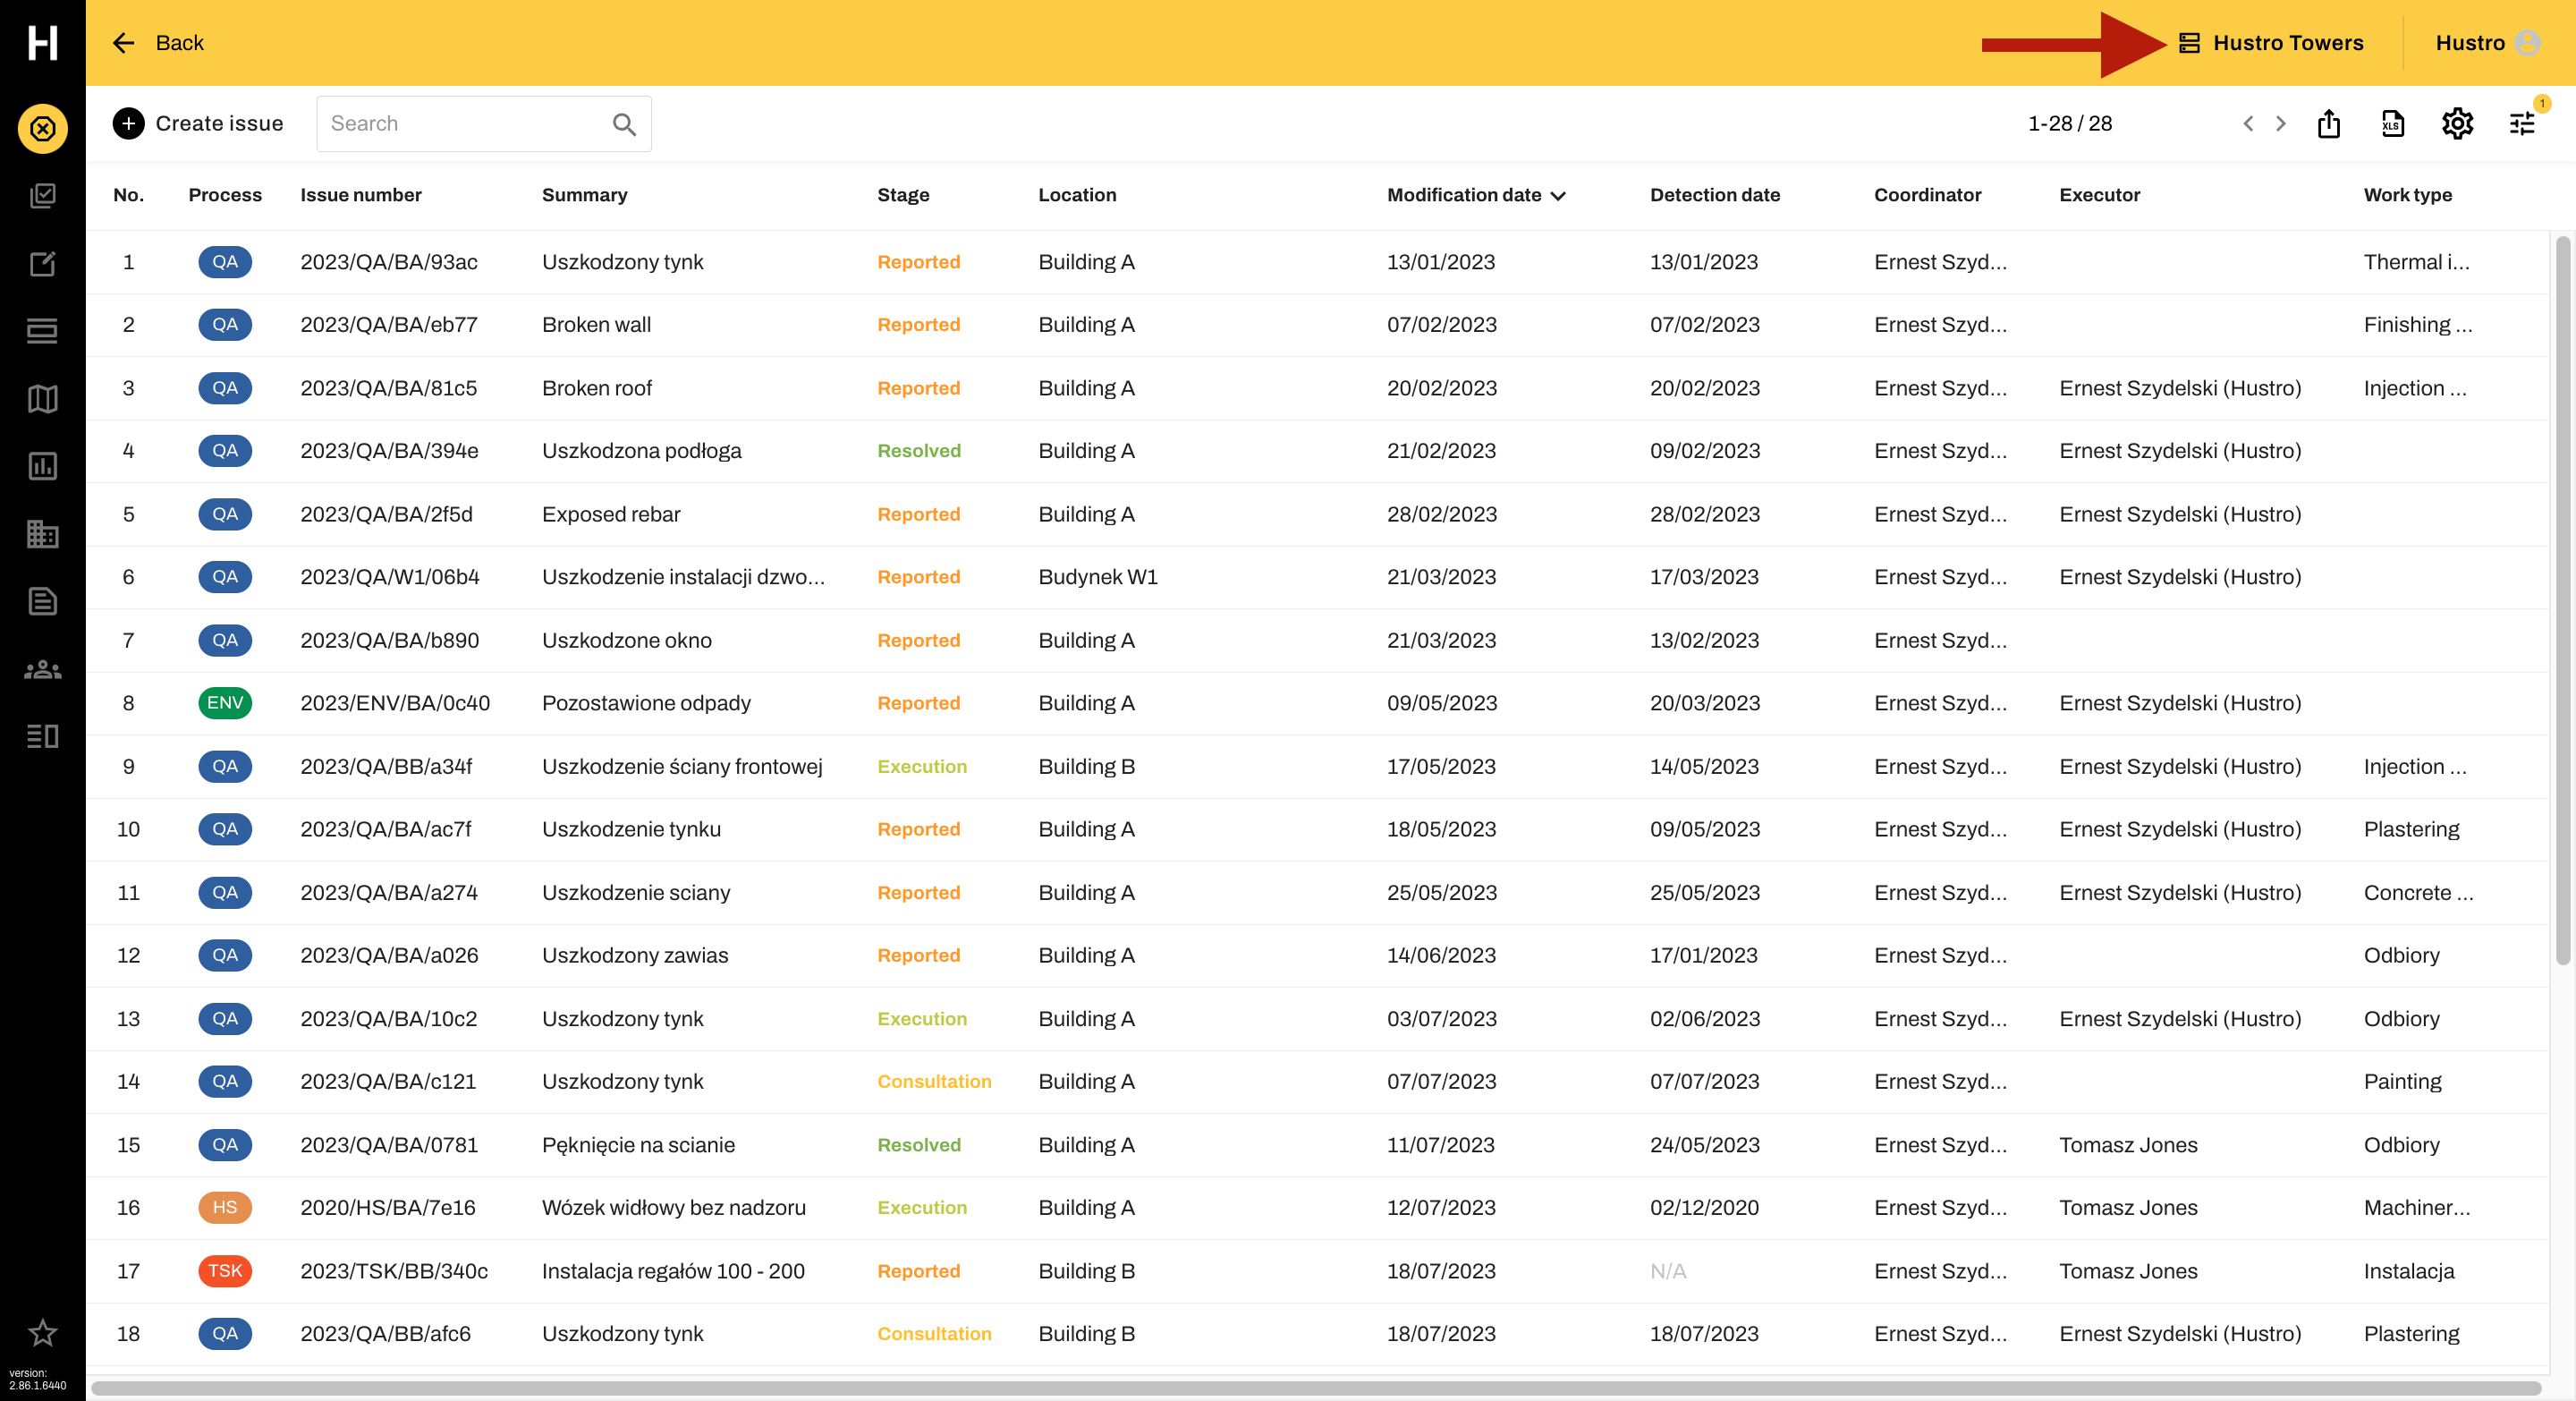Click the Create issue button
Viewport: 2576px width, 1401px height.
click(x=198, y=123)
